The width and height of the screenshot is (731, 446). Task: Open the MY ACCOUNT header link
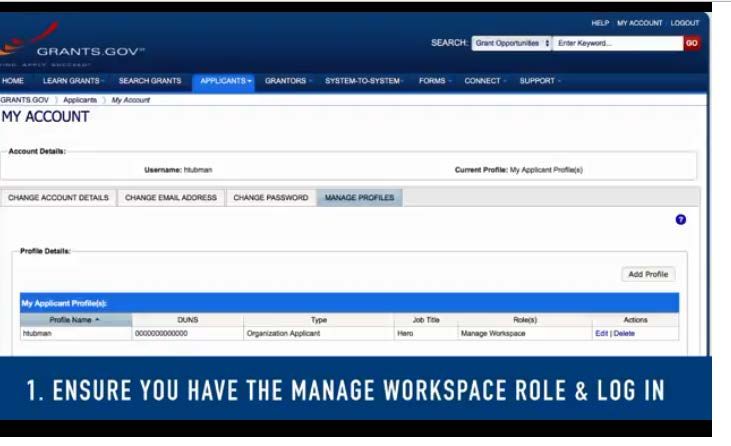(x=640, y=23)
